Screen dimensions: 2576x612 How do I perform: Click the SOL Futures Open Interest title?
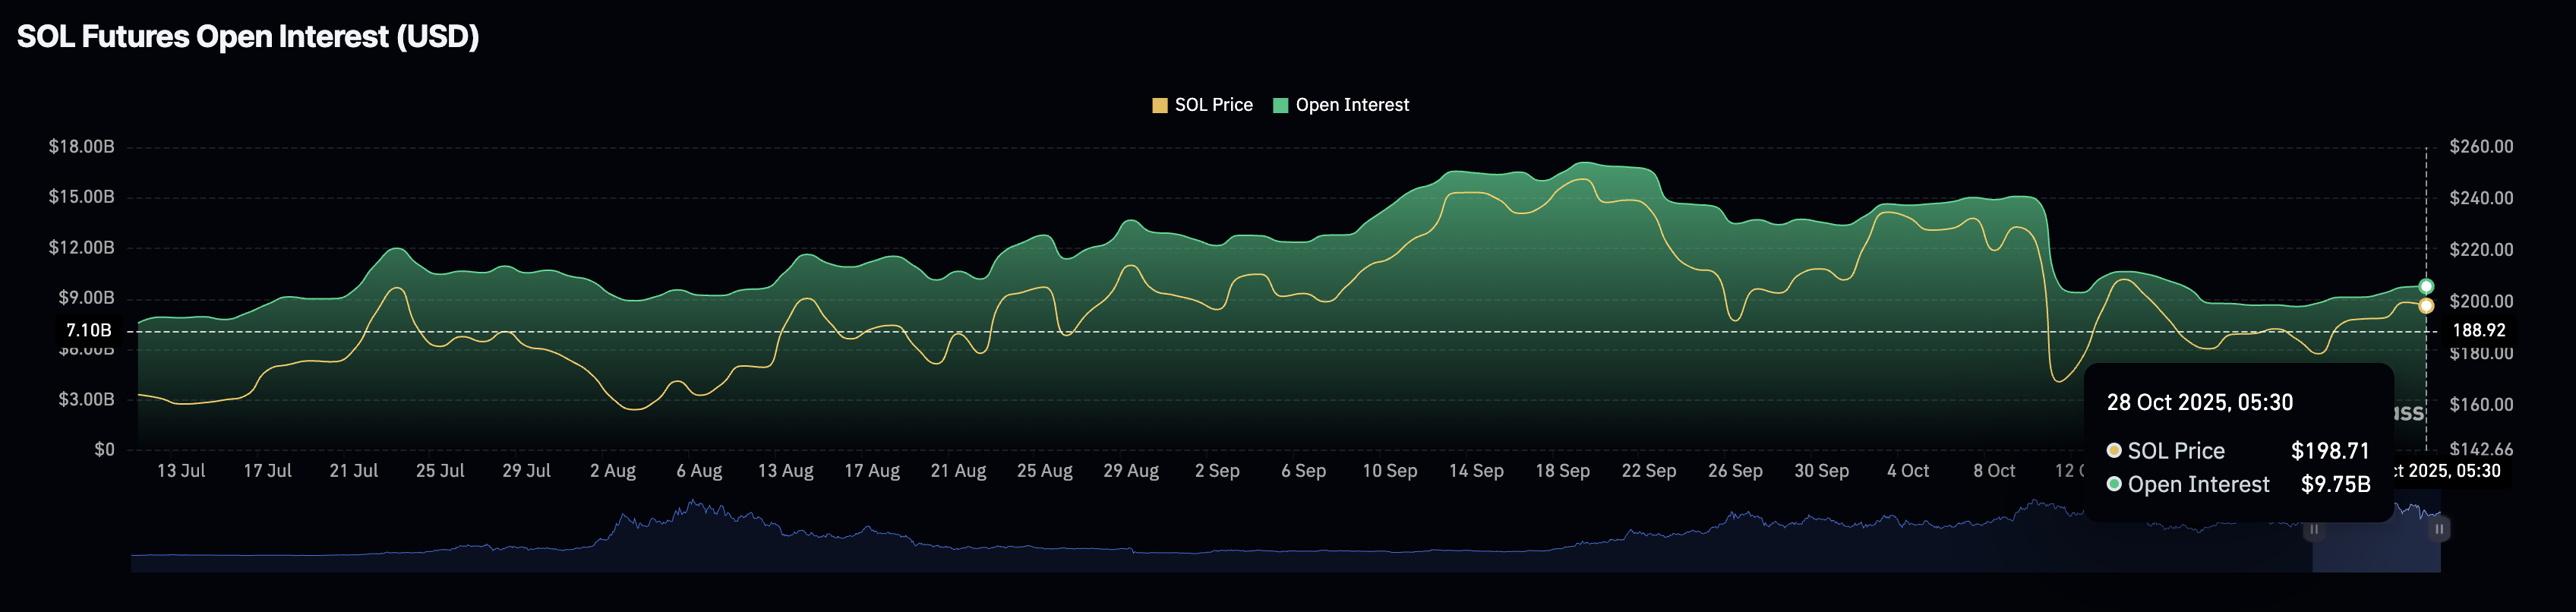click(x=248, y=37)
